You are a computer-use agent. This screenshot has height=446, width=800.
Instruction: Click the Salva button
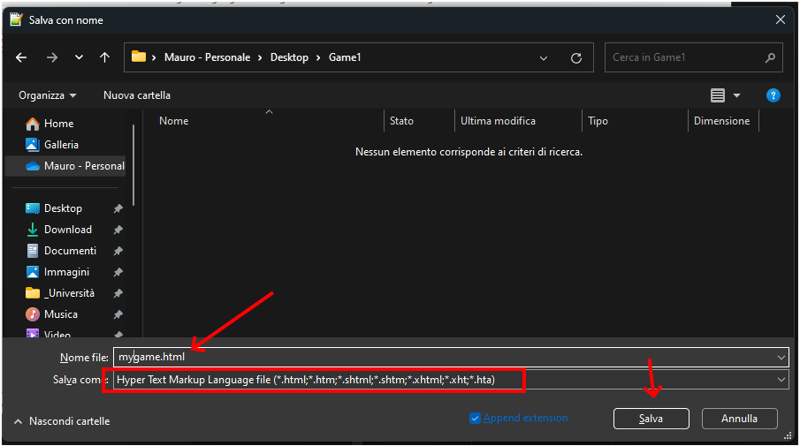tap(651, 418)
